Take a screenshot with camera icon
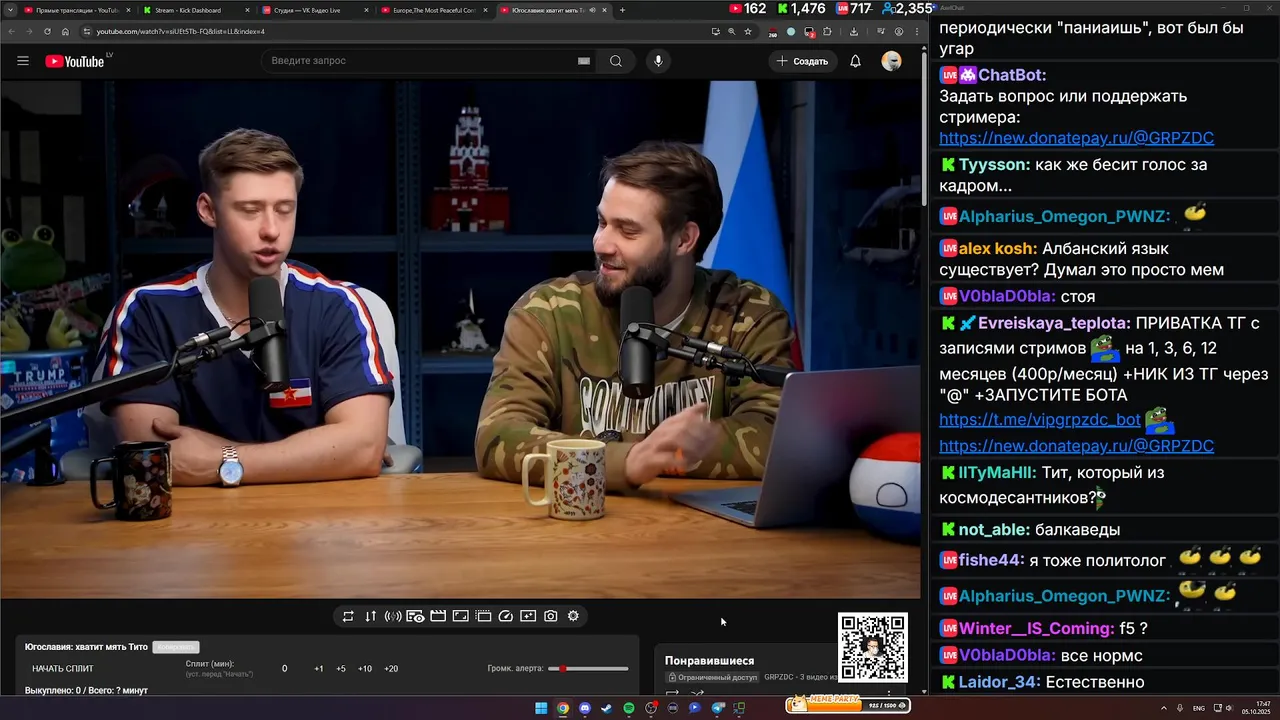This screenshot has width=1280, height=720. tap(551, 616)
